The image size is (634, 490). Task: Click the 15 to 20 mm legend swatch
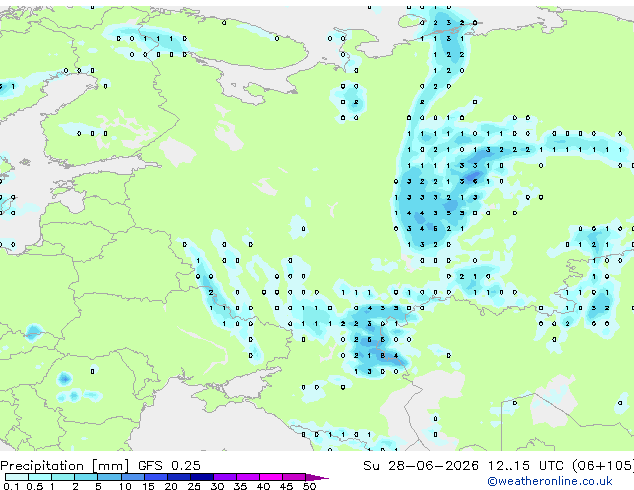point(155,477)
